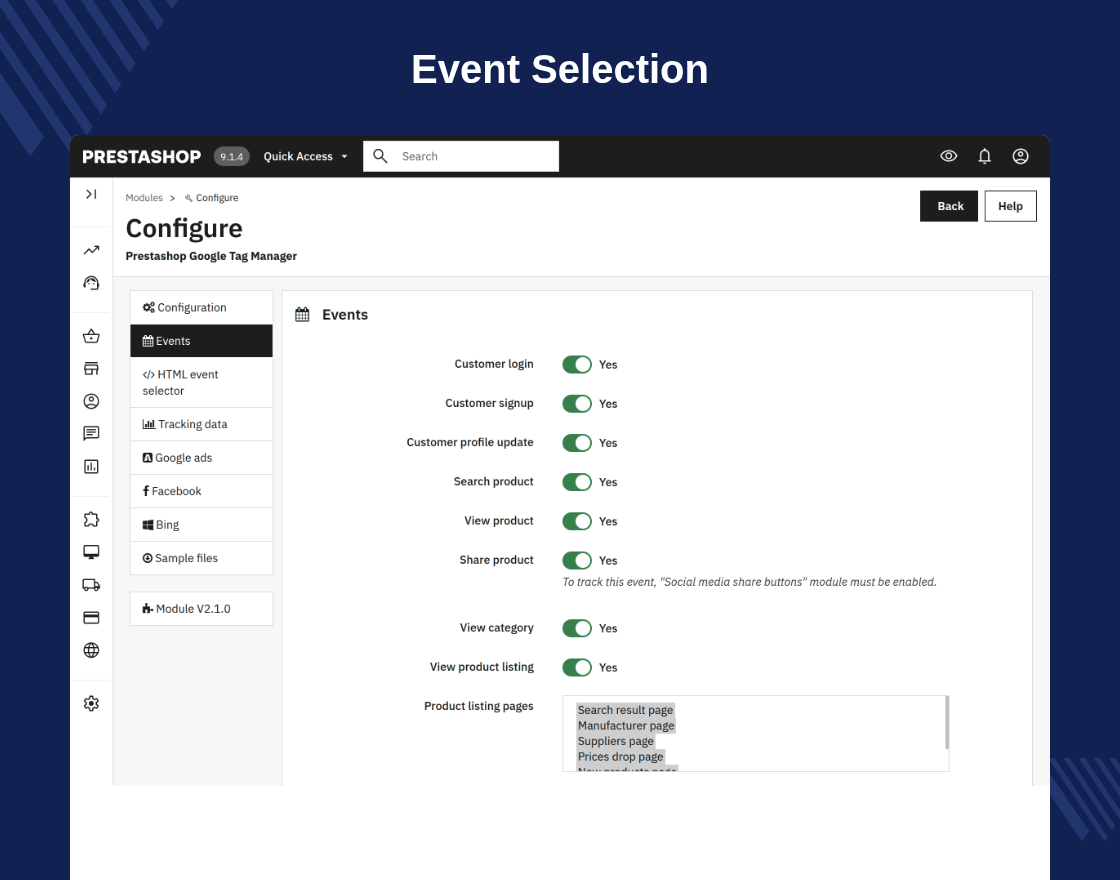This screenshot has width=1120, height=880.
Task: Open International globe icon in sidebar
Action: pyautogui.click(x=91, y=650)
